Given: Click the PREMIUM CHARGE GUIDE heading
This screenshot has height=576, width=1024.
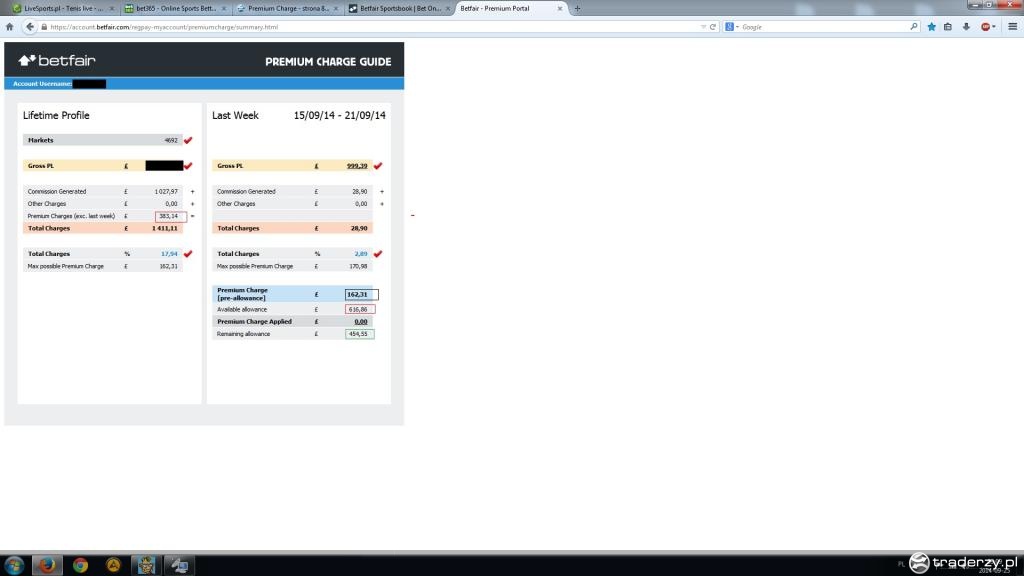Looking at the screenshot, I should (x=328, y=61).
